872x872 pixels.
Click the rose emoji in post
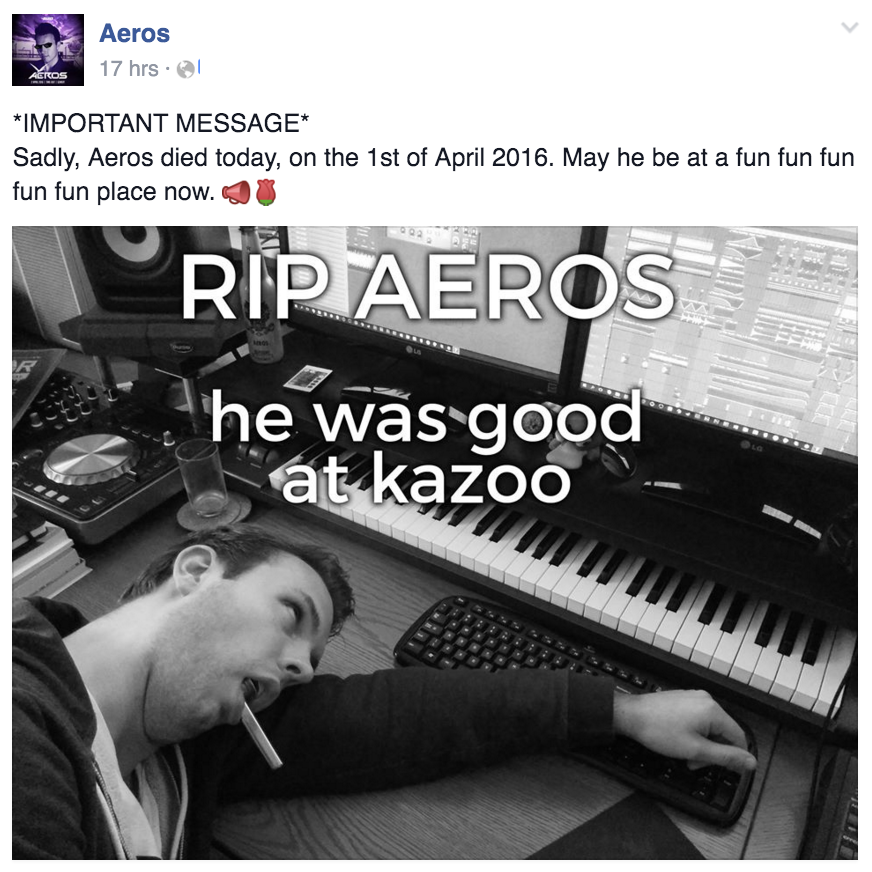click(x=266, y=192)
